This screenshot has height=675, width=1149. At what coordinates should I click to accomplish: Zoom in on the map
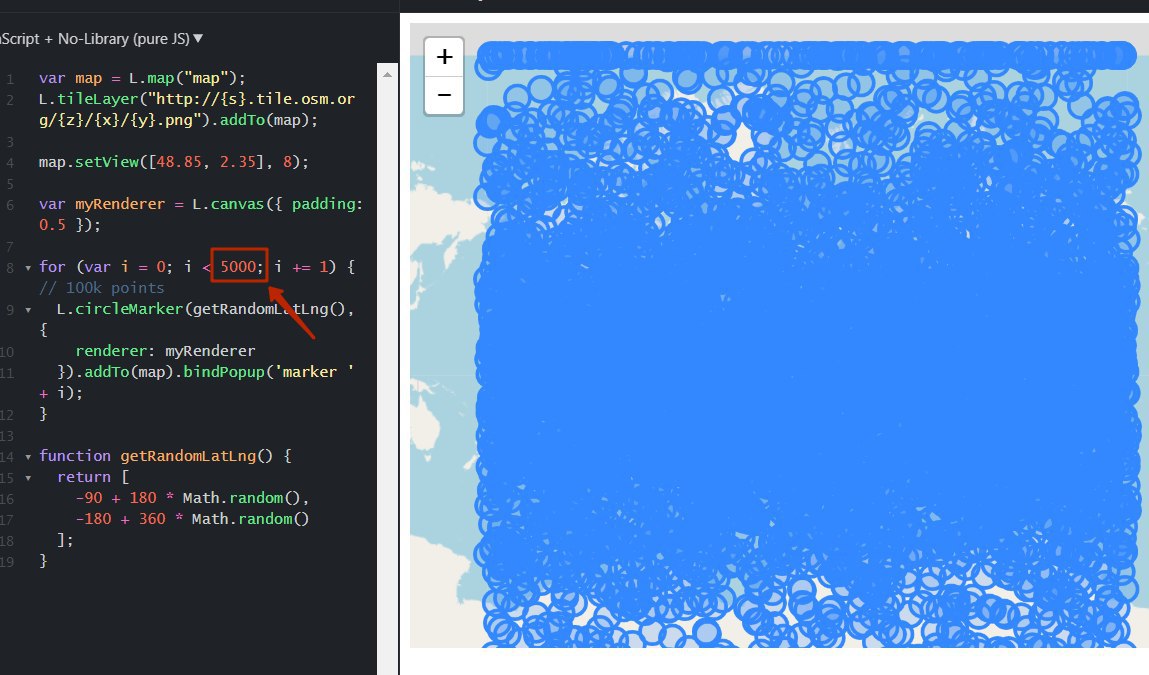pos(444,57)
